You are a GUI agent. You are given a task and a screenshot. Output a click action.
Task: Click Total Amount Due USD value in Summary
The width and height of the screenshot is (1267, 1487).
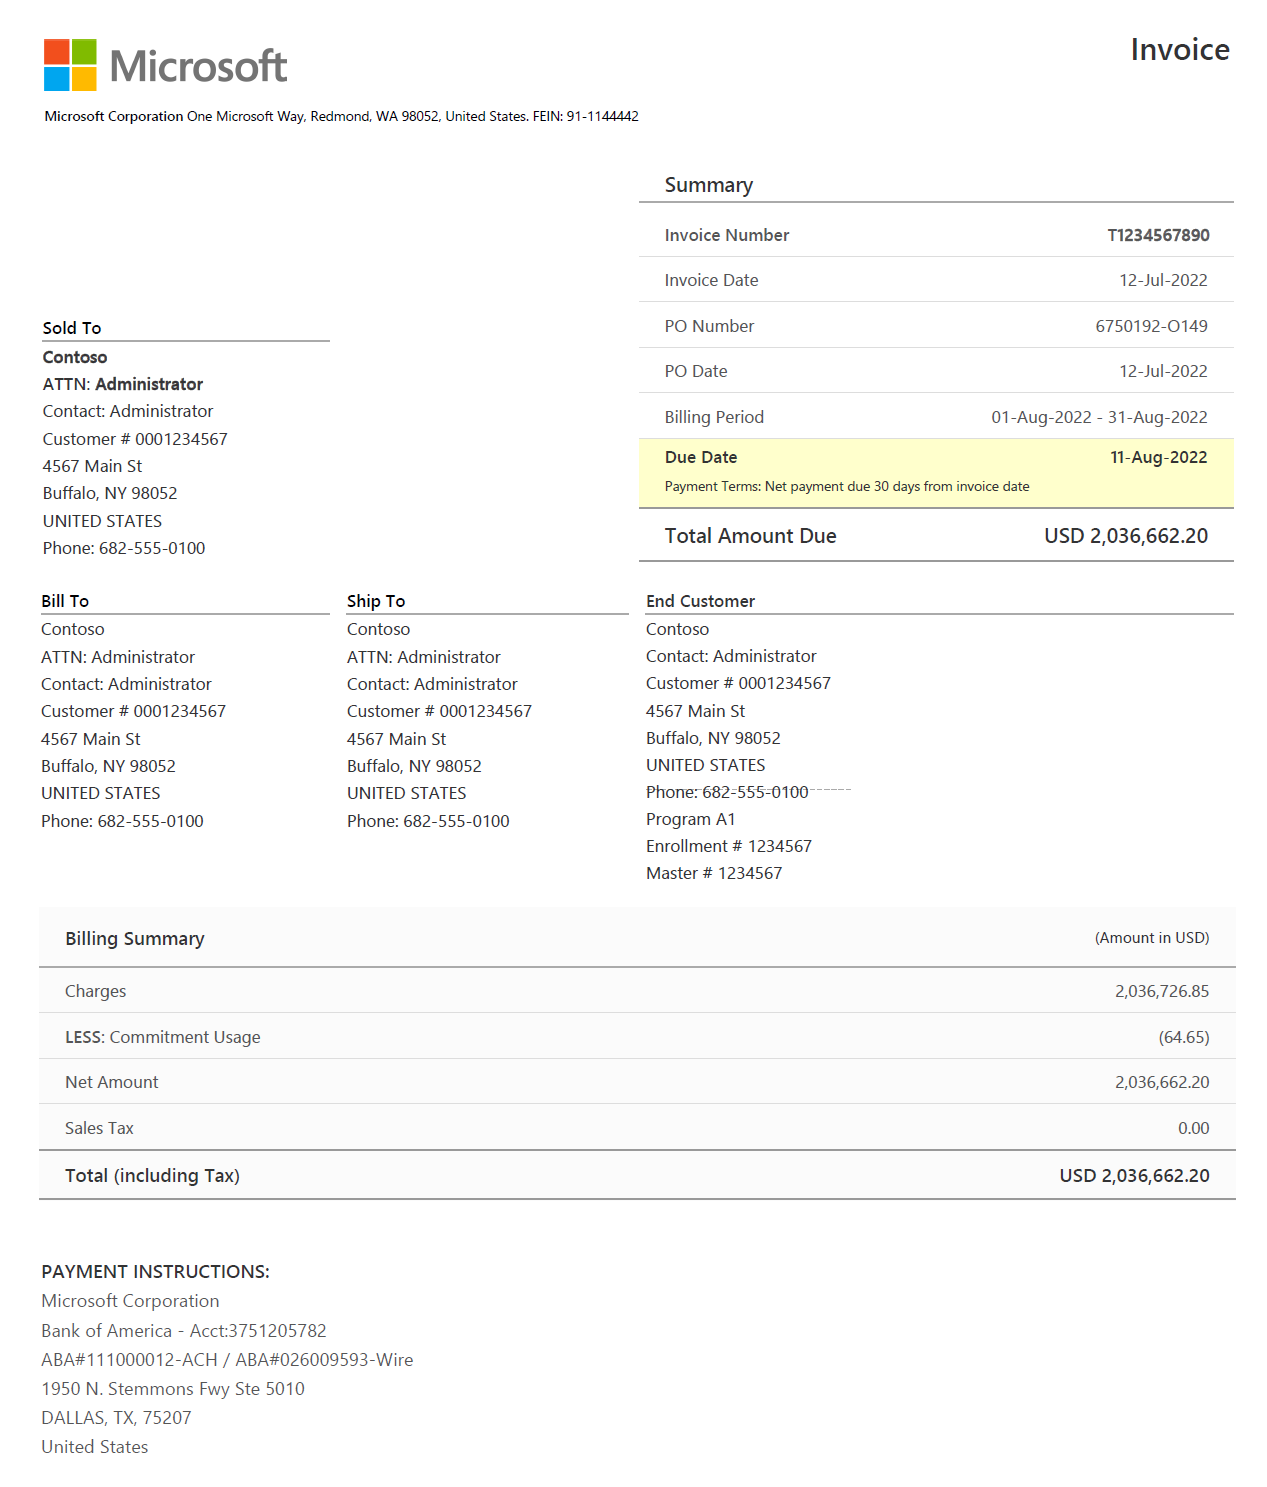1125,536
